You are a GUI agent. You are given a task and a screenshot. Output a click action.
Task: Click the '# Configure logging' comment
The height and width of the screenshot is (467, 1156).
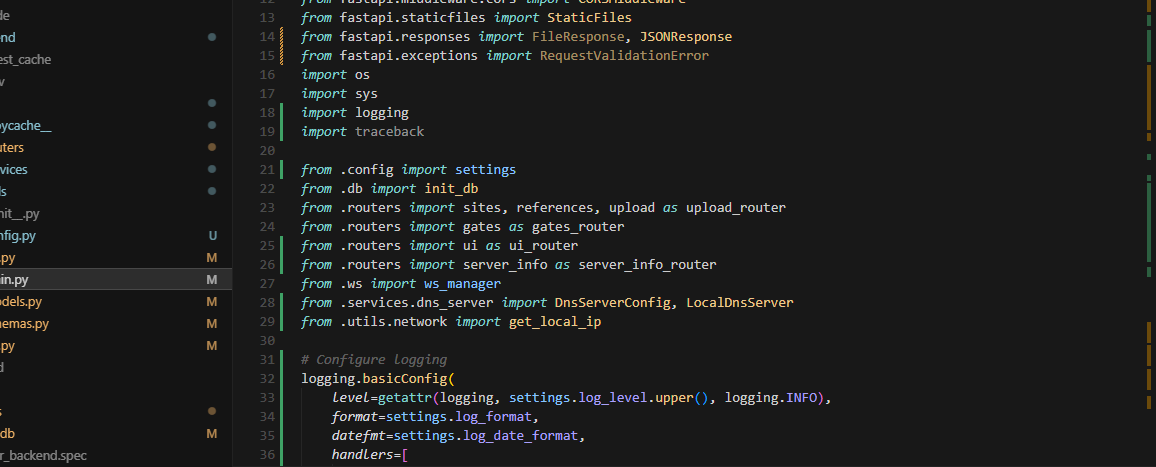374,360
